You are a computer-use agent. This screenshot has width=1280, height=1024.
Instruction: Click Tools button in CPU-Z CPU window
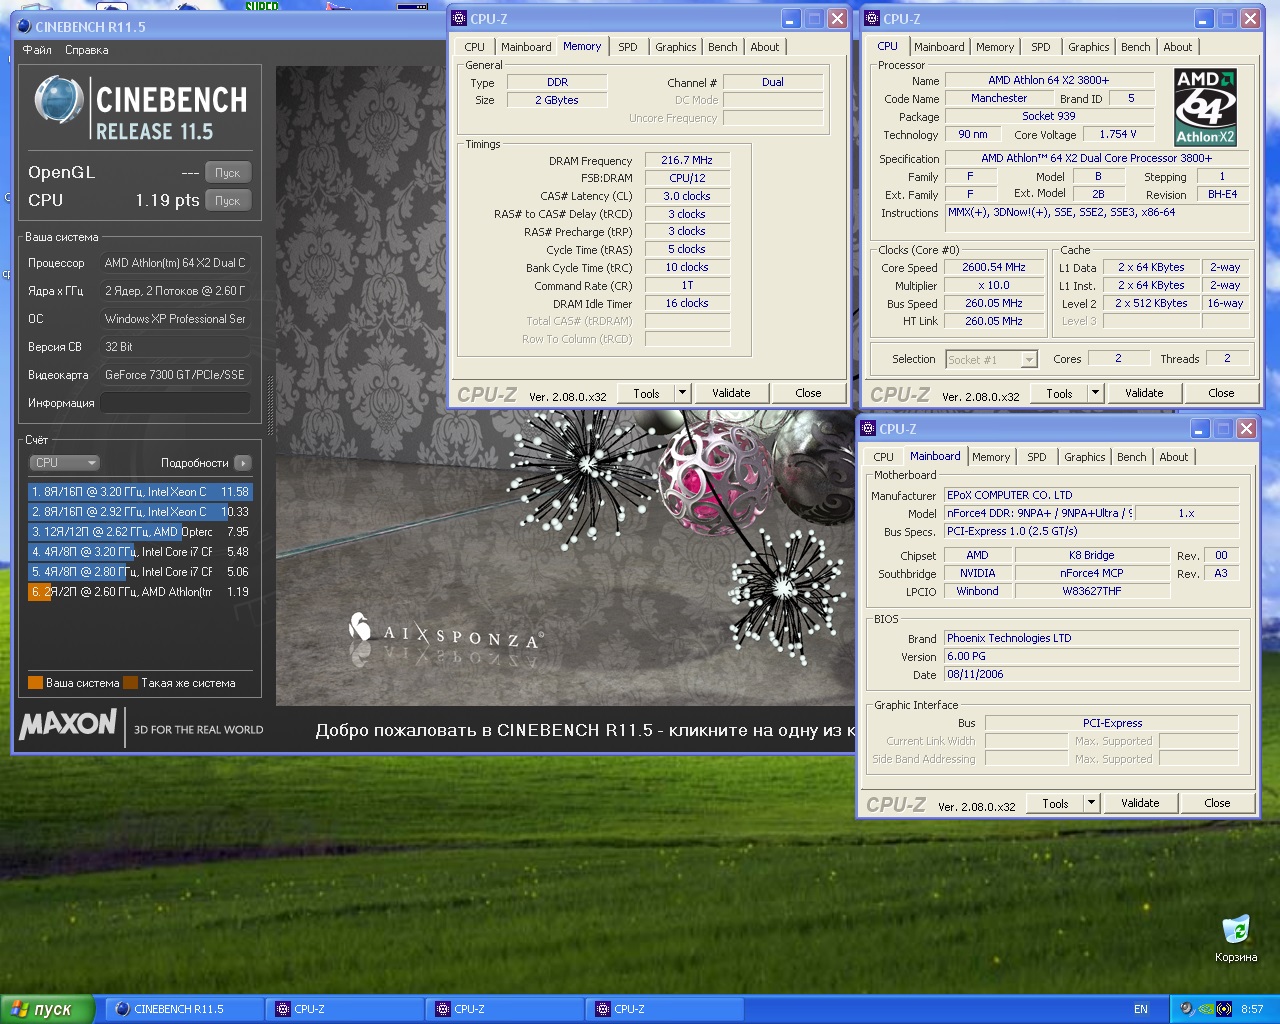coord(1059,393)
